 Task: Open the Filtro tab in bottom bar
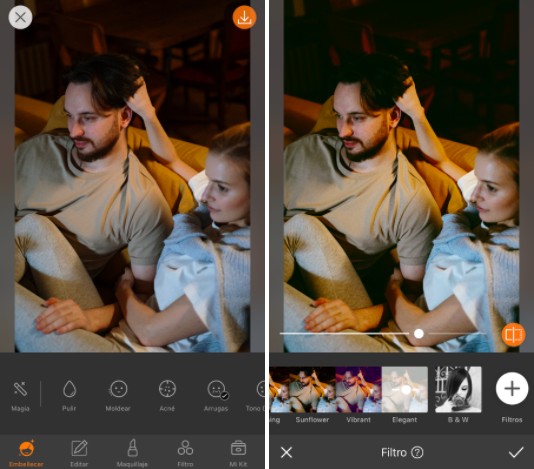click(x=185, y=453)
